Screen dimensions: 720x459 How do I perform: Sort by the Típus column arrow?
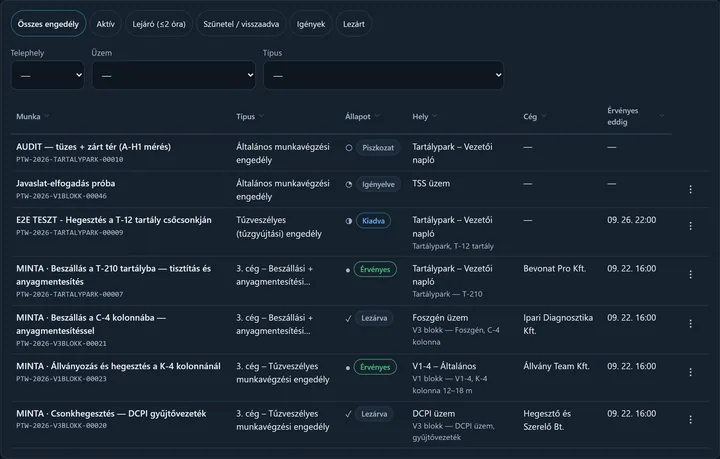[x=261, y=116]
